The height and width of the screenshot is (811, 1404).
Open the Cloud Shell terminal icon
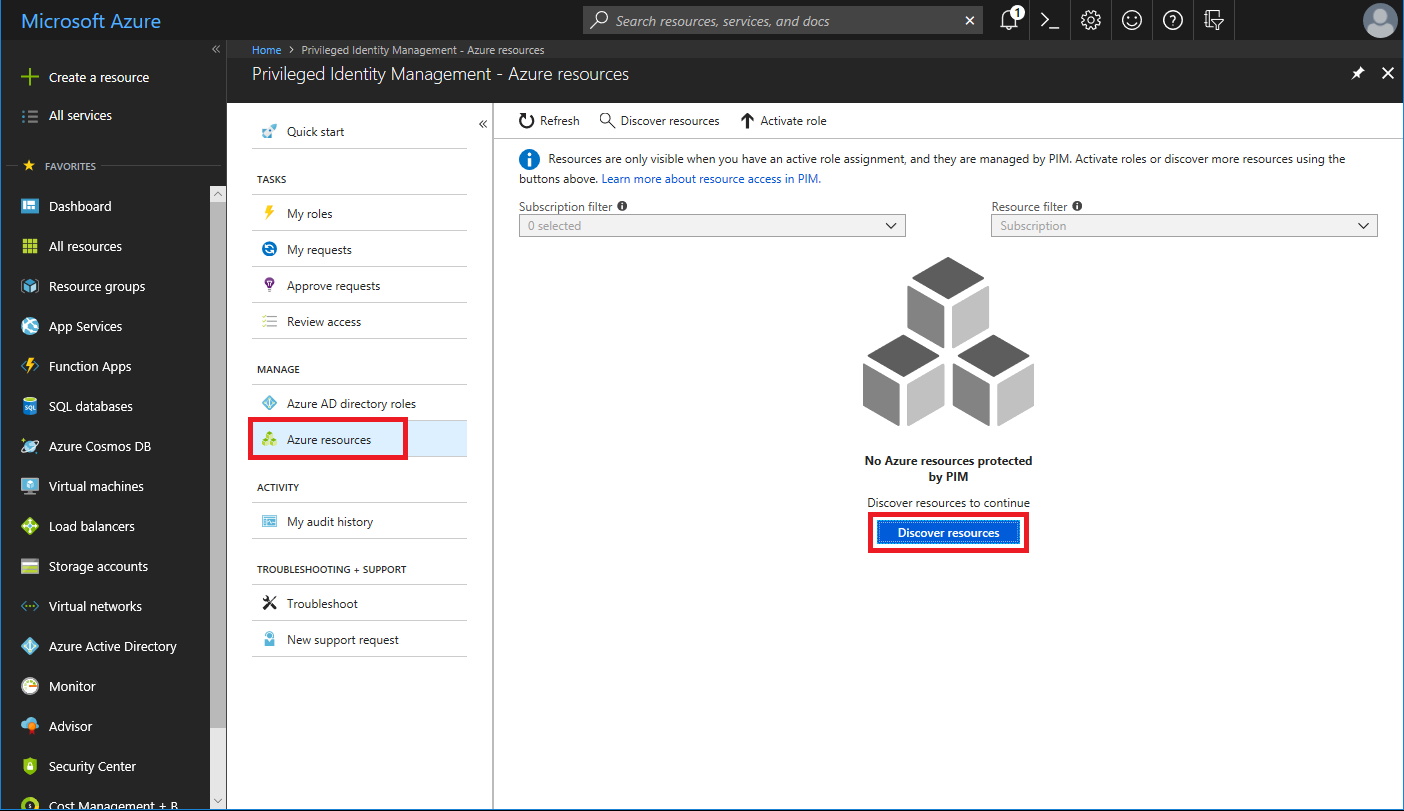point(1049,20)
